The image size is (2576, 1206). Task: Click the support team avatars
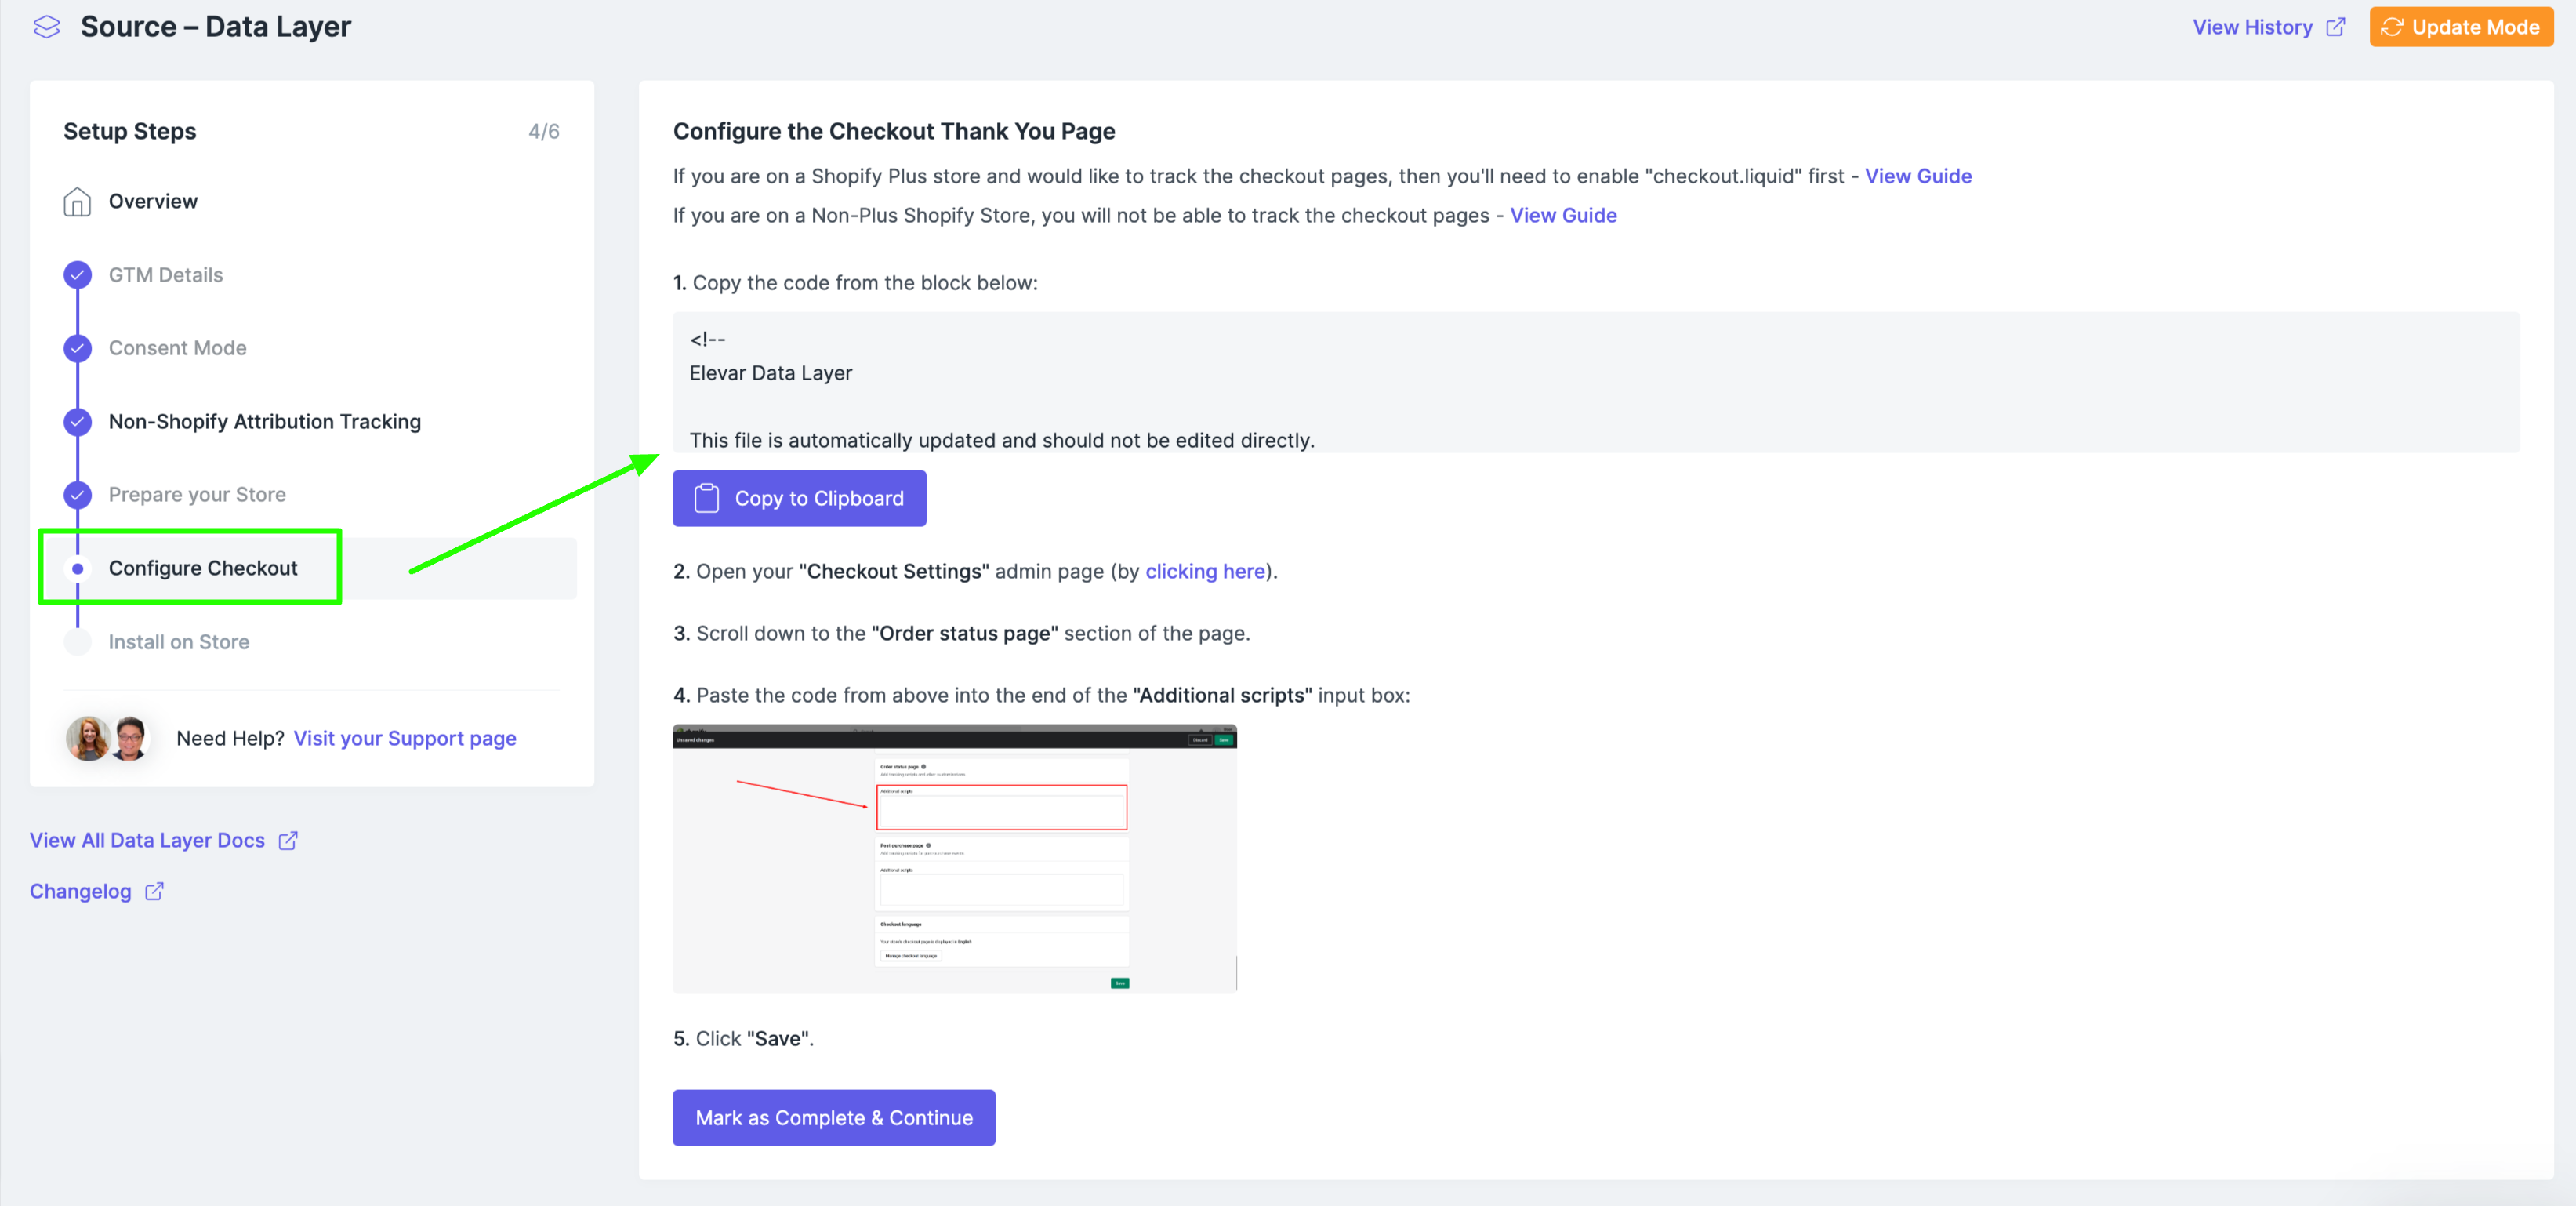[107, 738]
